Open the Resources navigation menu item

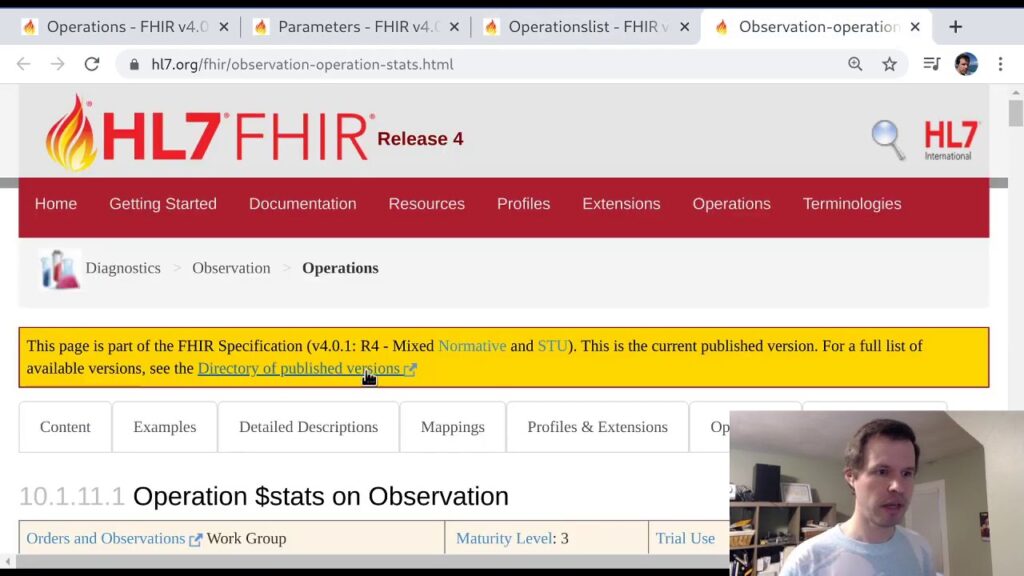click(426, 204)
